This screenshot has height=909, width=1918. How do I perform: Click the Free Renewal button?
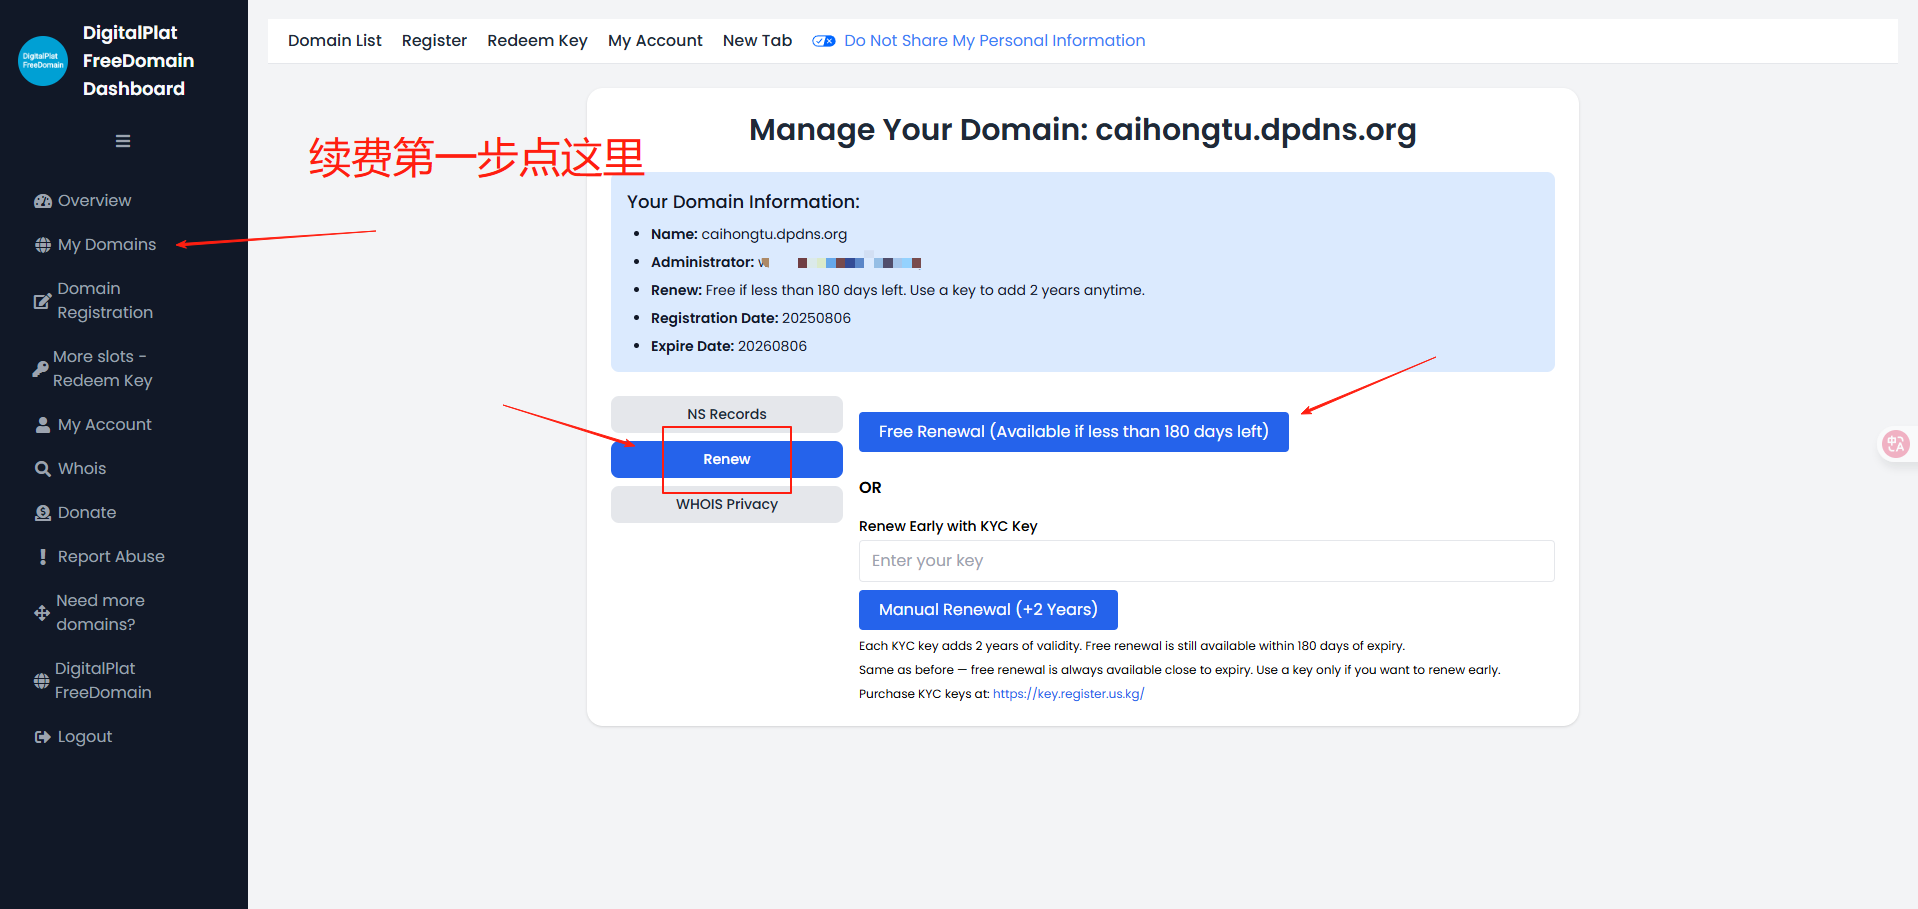click(x=1074, y=432)
